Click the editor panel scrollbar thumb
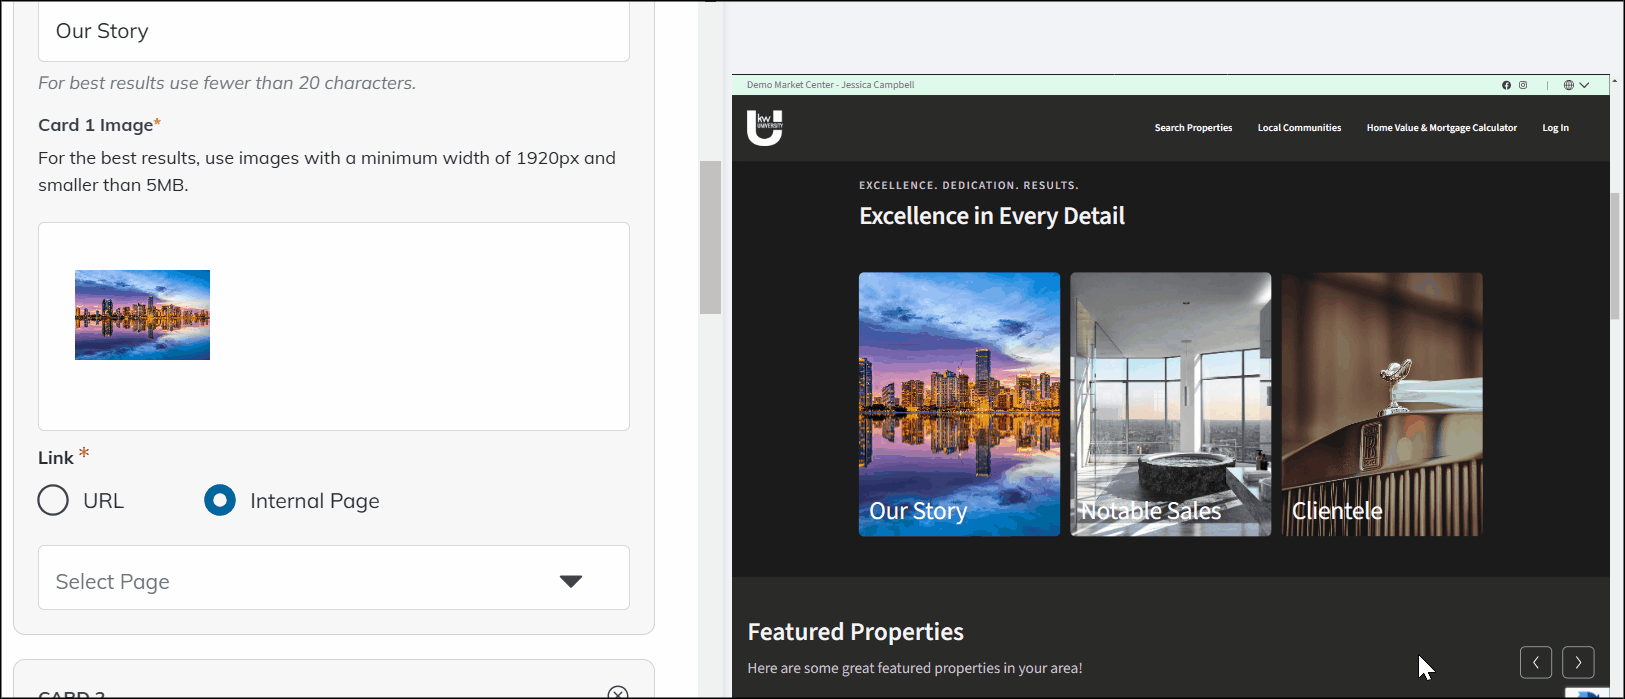Viewport: 1625px width, 699px height. pyautogui.click(x=710, y=237)
